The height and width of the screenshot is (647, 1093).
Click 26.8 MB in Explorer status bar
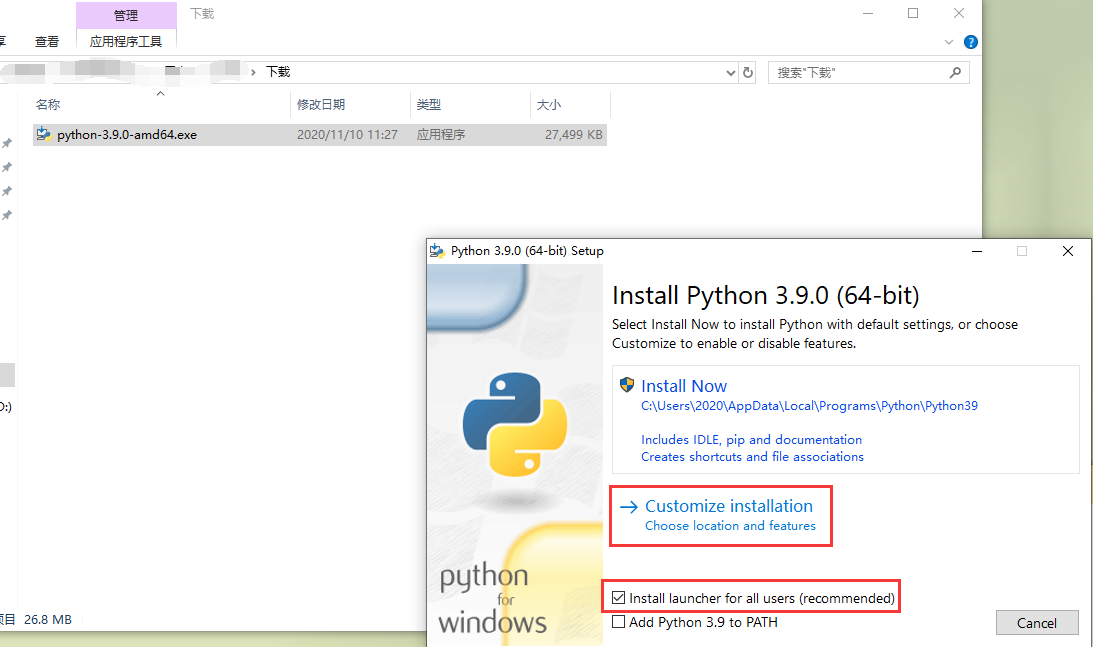[x=47, y=619]
